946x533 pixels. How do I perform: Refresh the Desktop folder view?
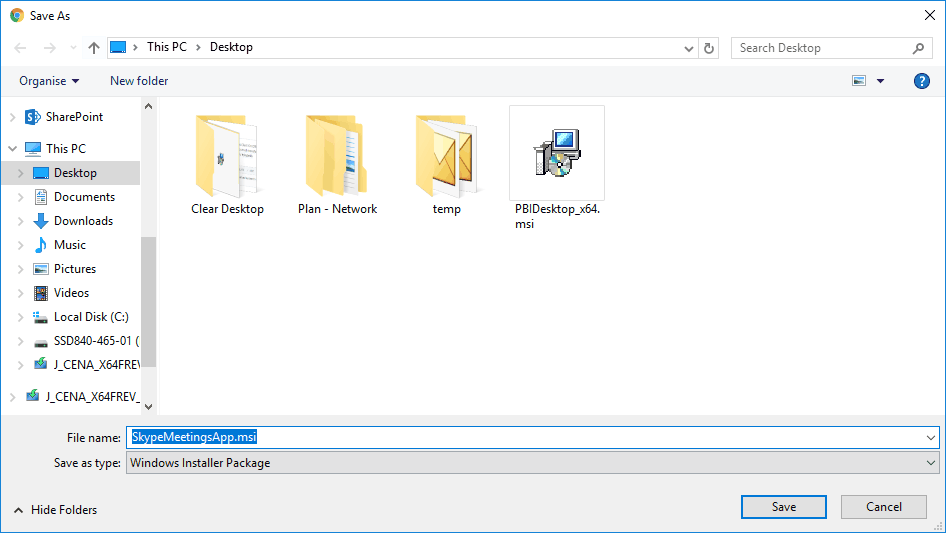pos(709,48)
